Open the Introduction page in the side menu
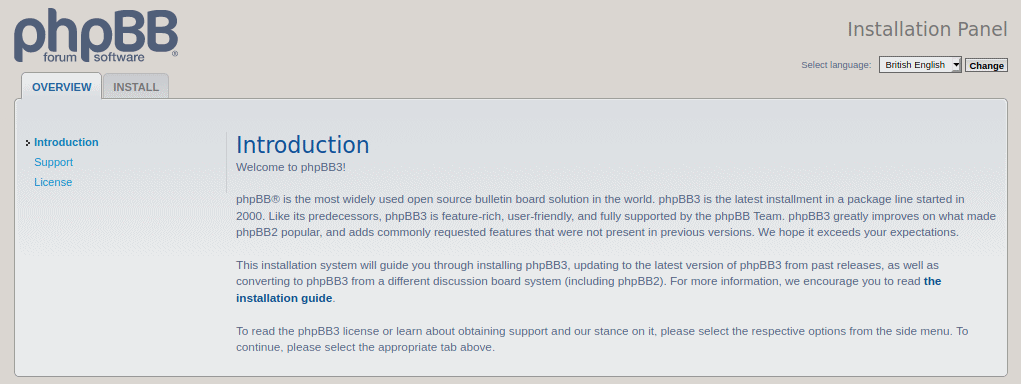 point(66,143)
